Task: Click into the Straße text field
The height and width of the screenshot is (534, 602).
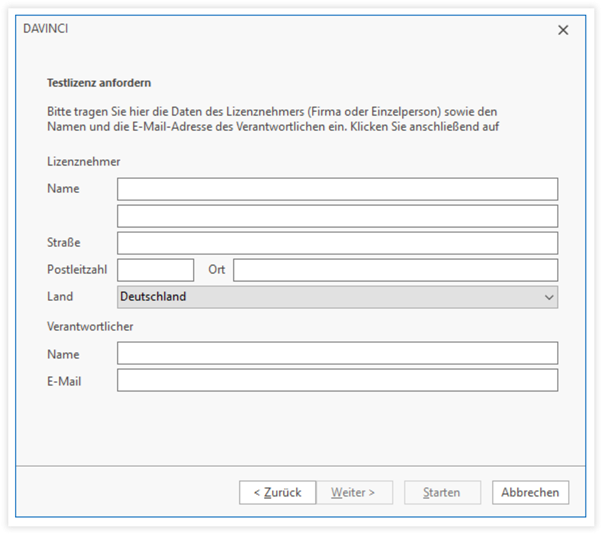Action: (x=337, y=243)
